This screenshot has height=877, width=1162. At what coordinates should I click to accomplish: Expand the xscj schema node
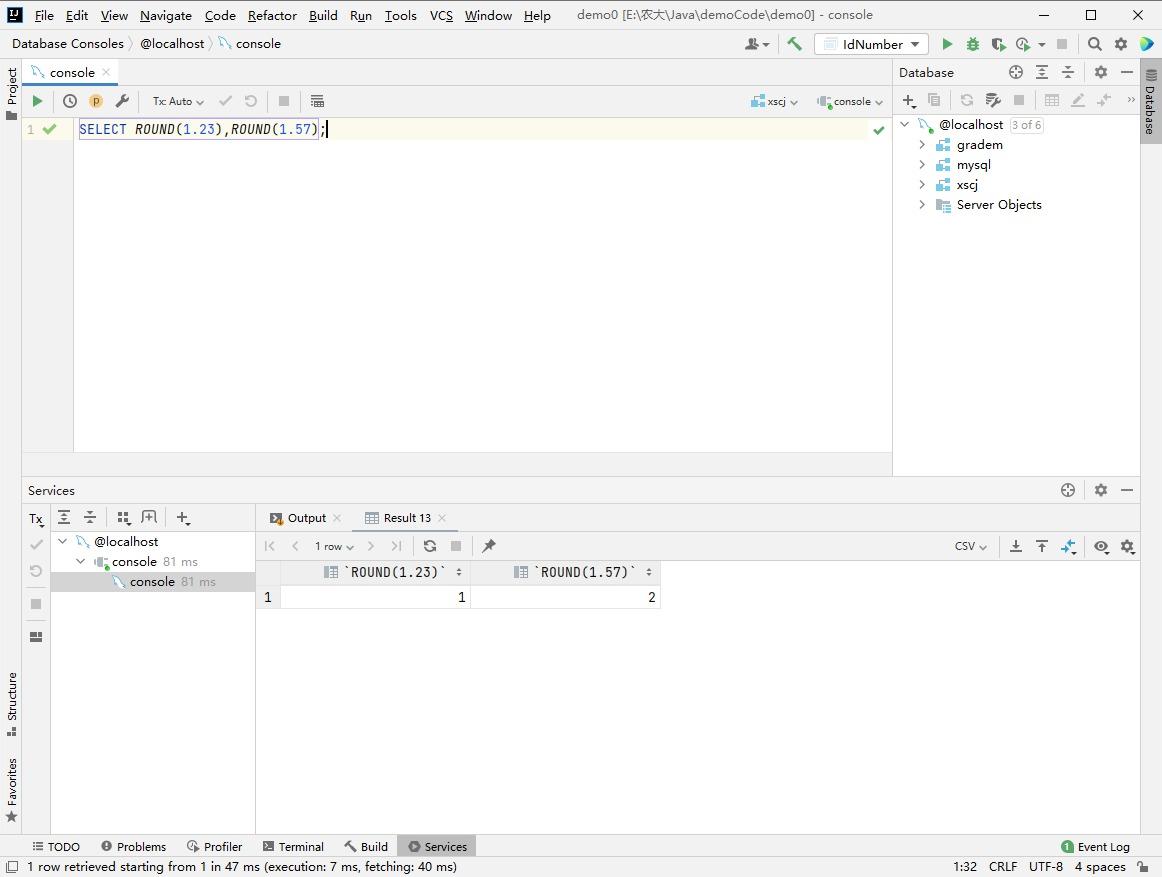(922, 185)
